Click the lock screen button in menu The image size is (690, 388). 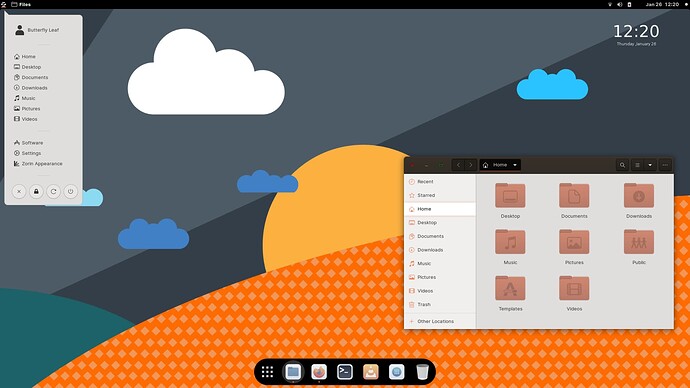point(36,191)
